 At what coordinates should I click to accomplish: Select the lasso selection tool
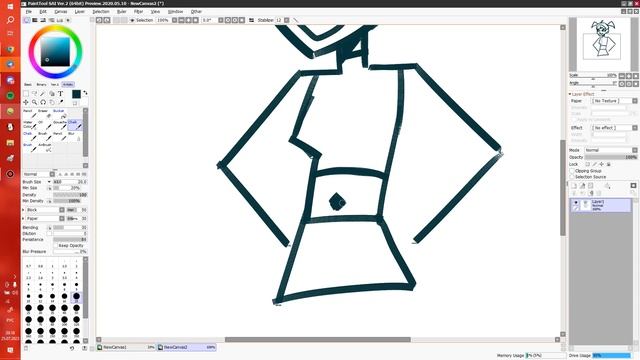pos(34,94)
